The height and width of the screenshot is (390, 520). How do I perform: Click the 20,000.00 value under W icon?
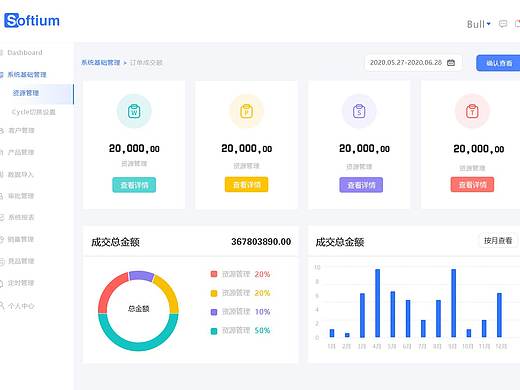(x=134, y=148)
